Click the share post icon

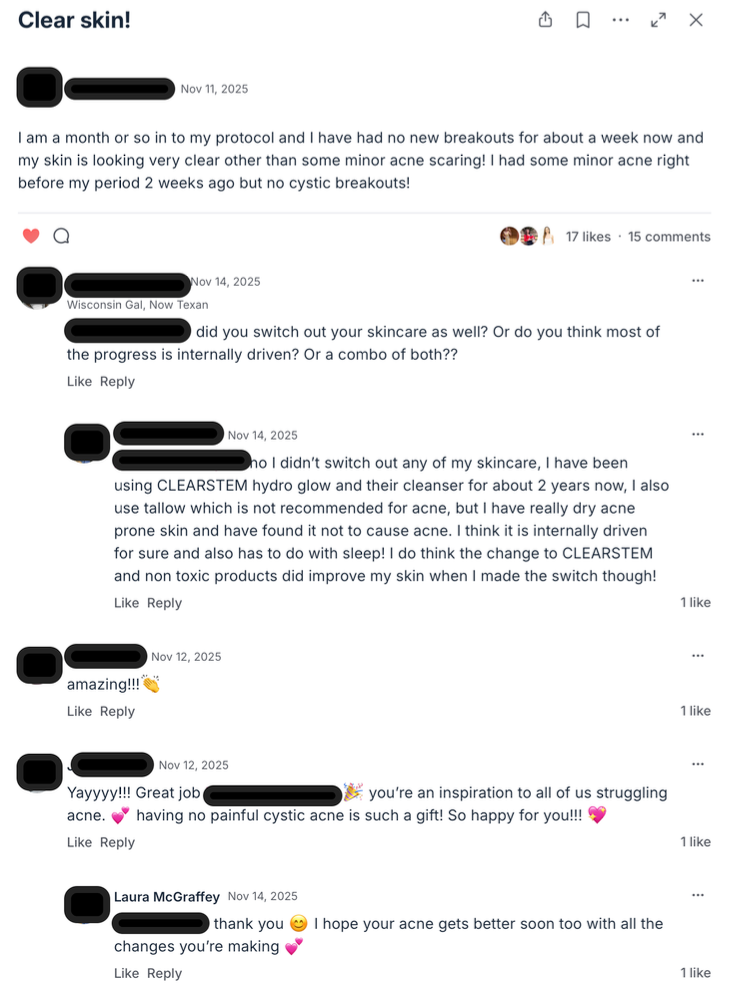[545, 20]
